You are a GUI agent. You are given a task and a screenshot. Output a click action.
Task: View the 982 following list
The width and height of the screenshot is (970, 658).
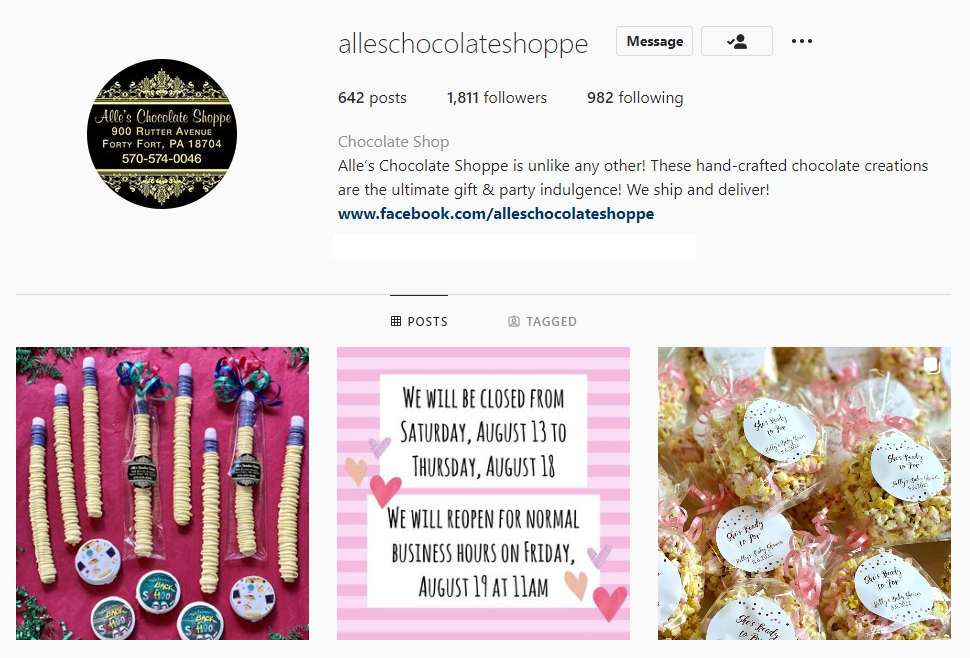[x=635, y=98]
